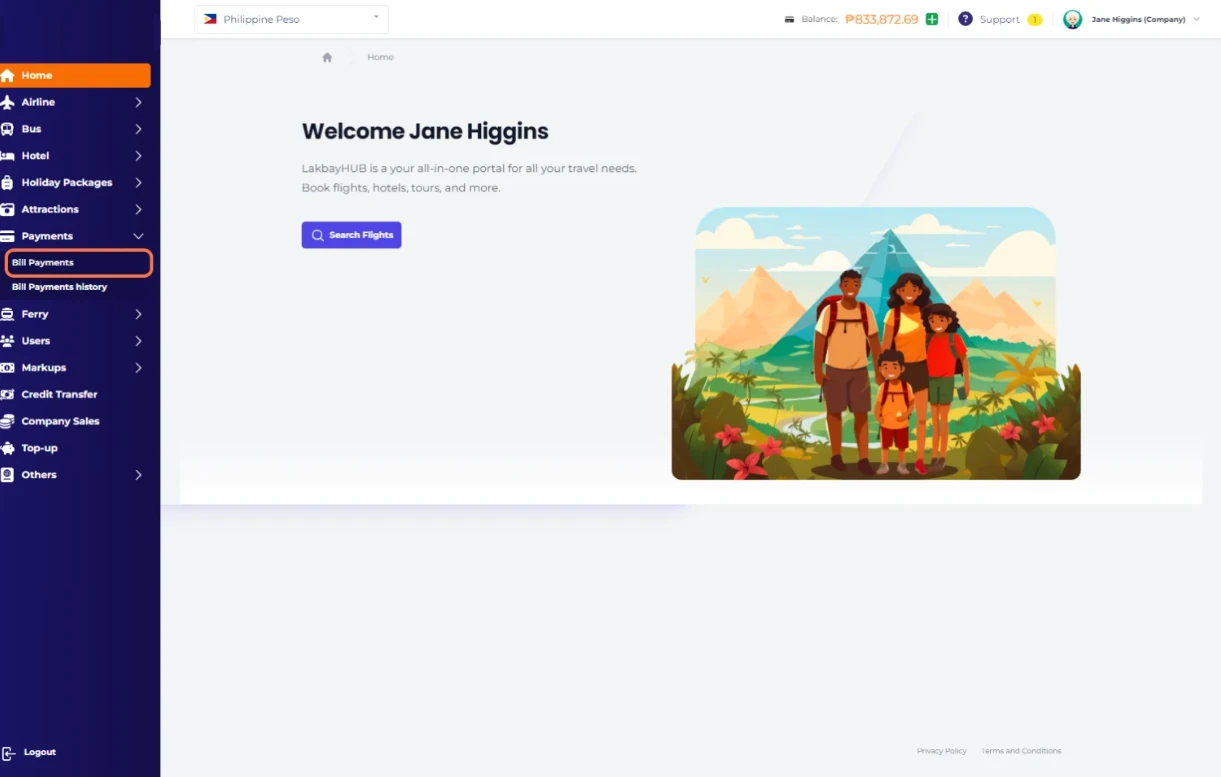Click the green add balance plus icon
The height and width of the screenshot is (777, 1221).
[x=932, y=19]
